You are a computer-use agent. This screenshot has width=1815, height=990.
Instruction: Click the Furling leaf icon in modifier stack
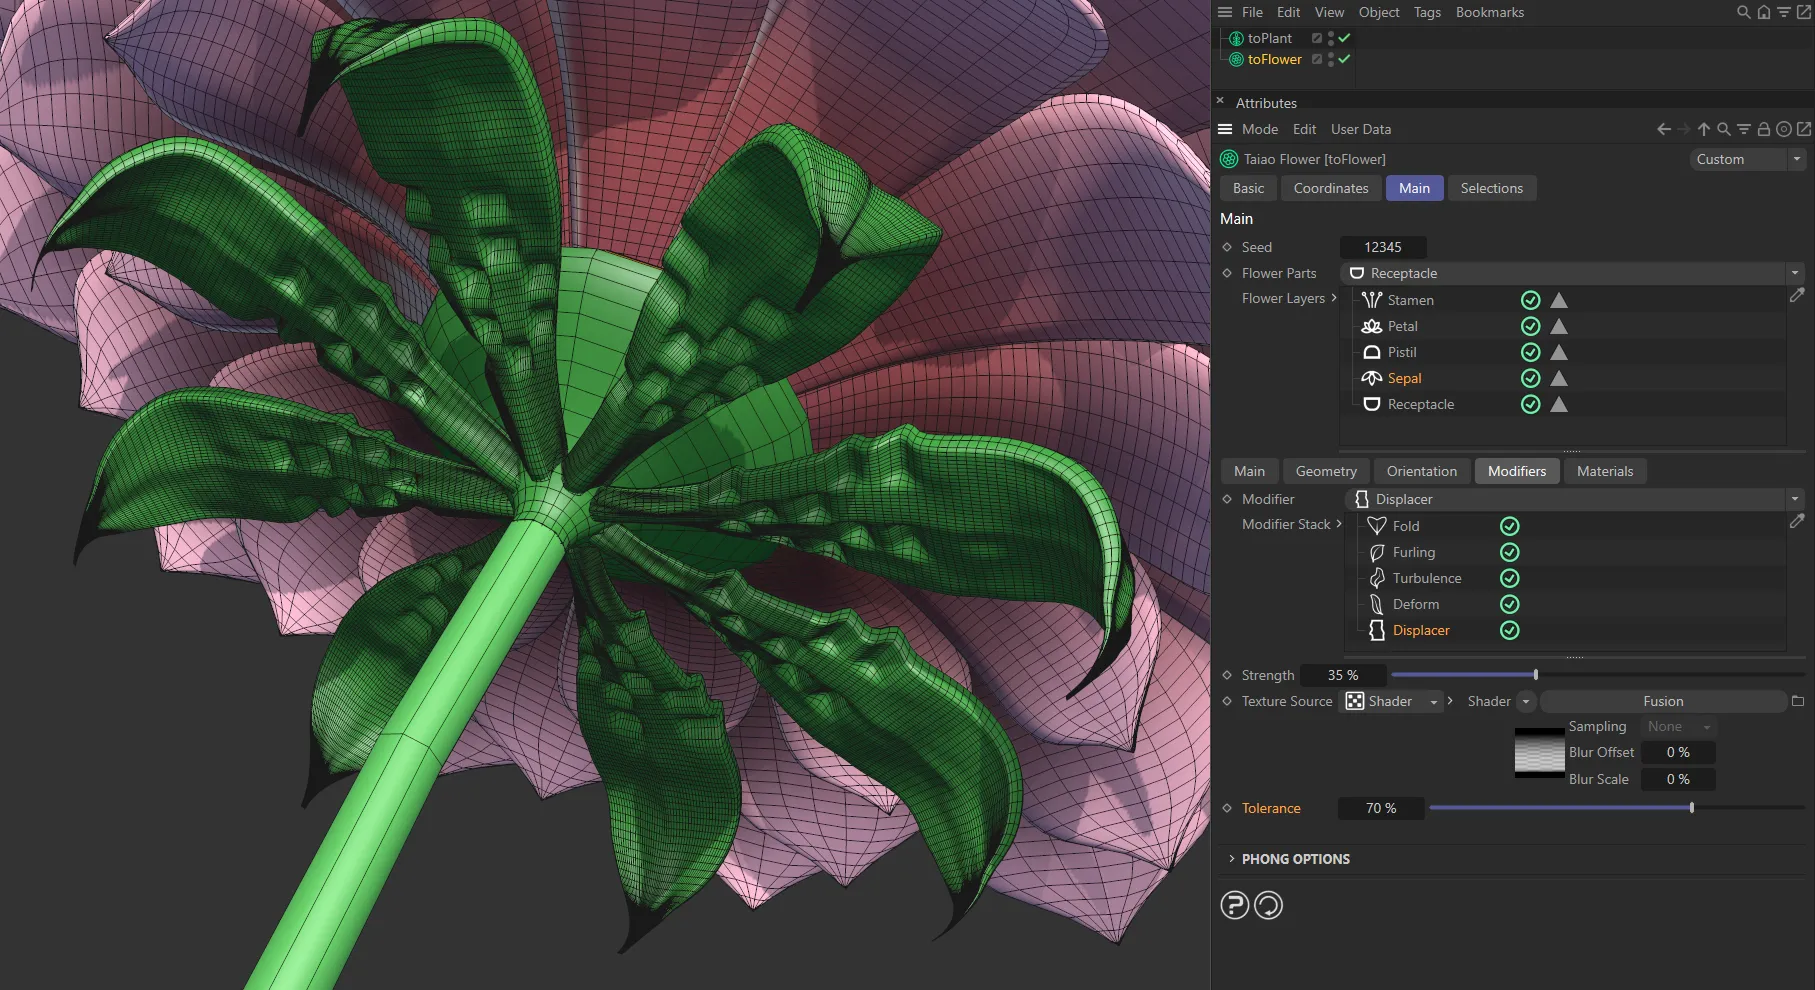tap(1376, 552)
